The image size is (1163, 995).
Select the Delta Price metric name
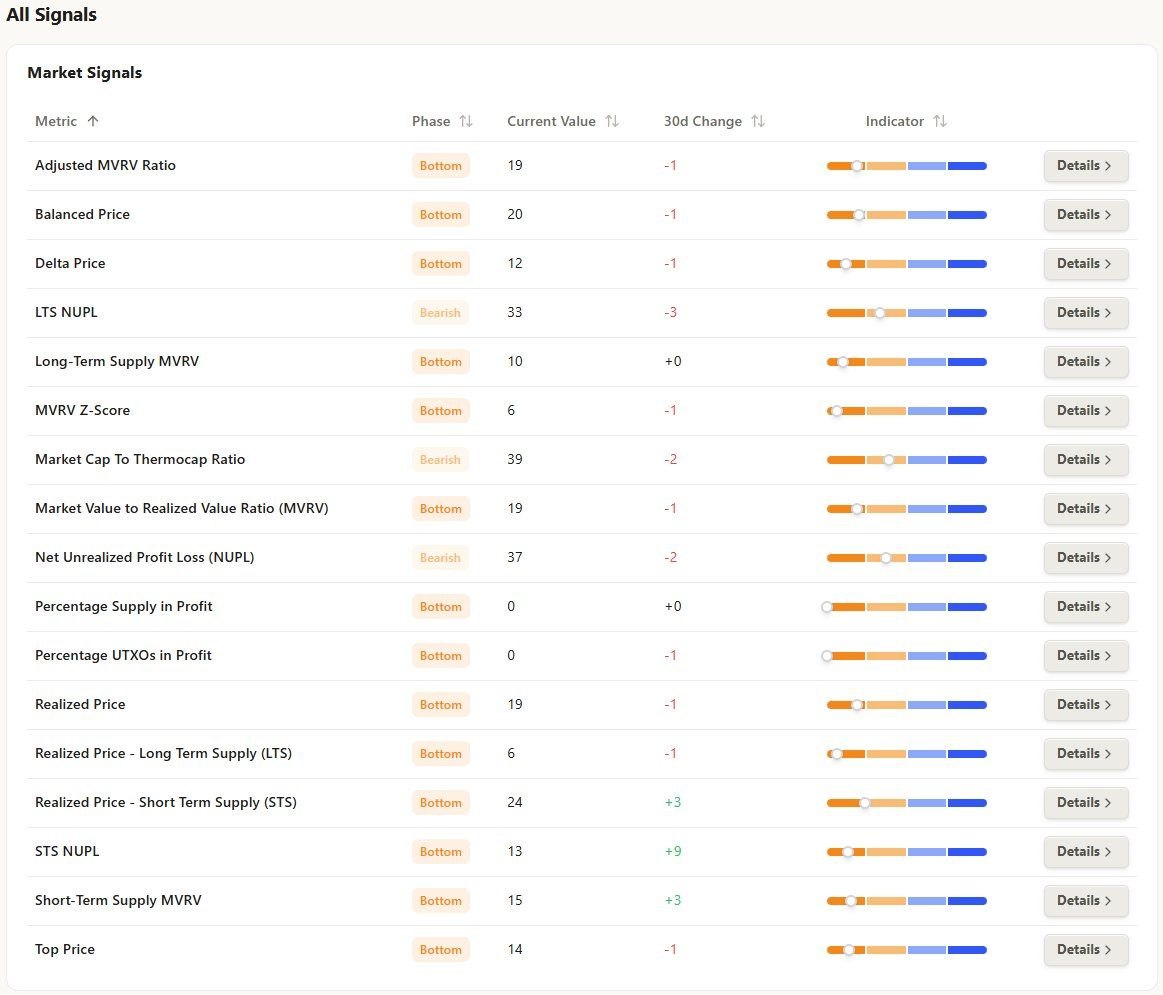click(70, 263)
